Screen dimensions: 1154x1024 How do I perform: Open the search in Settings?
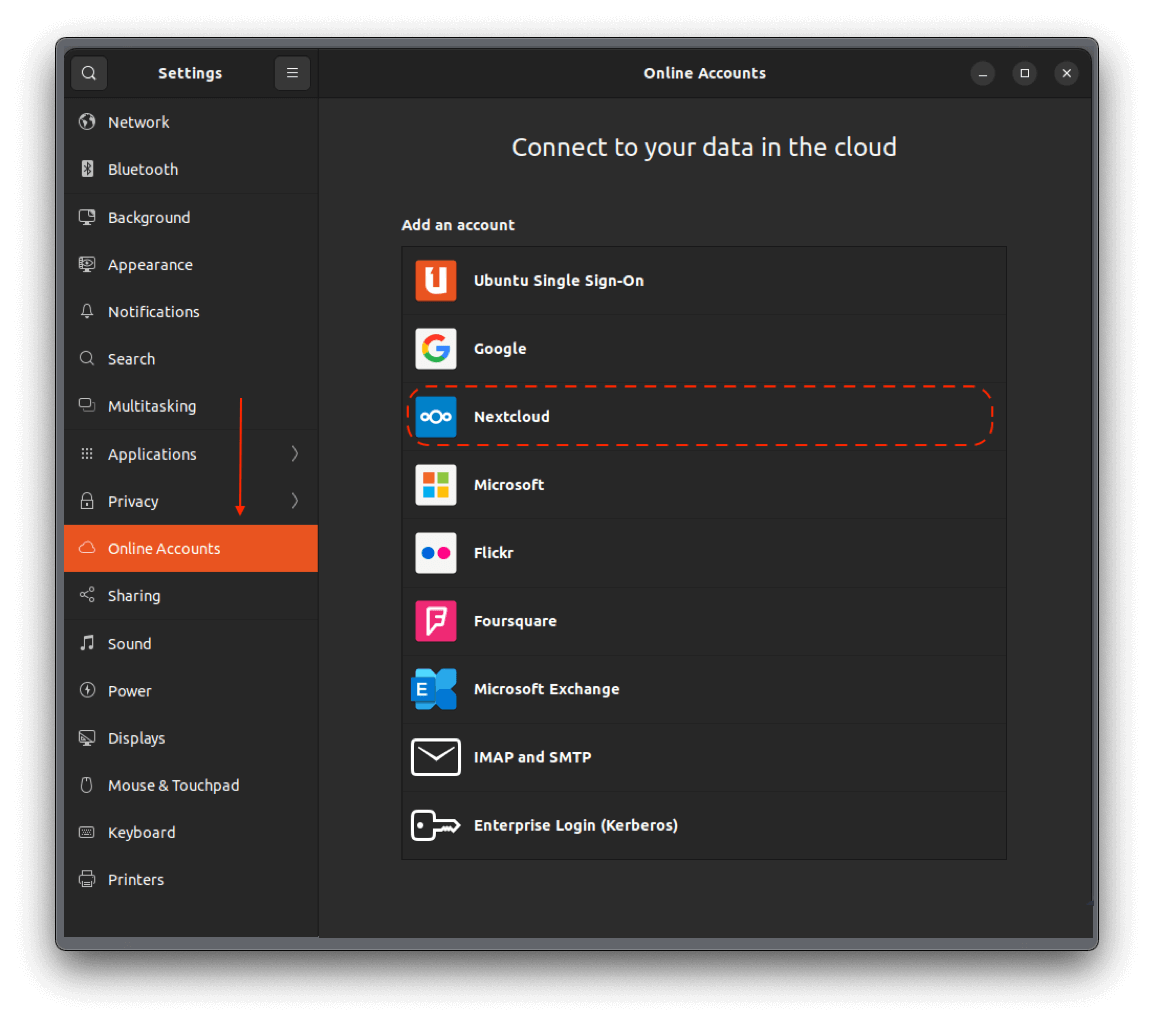point(88,72)
